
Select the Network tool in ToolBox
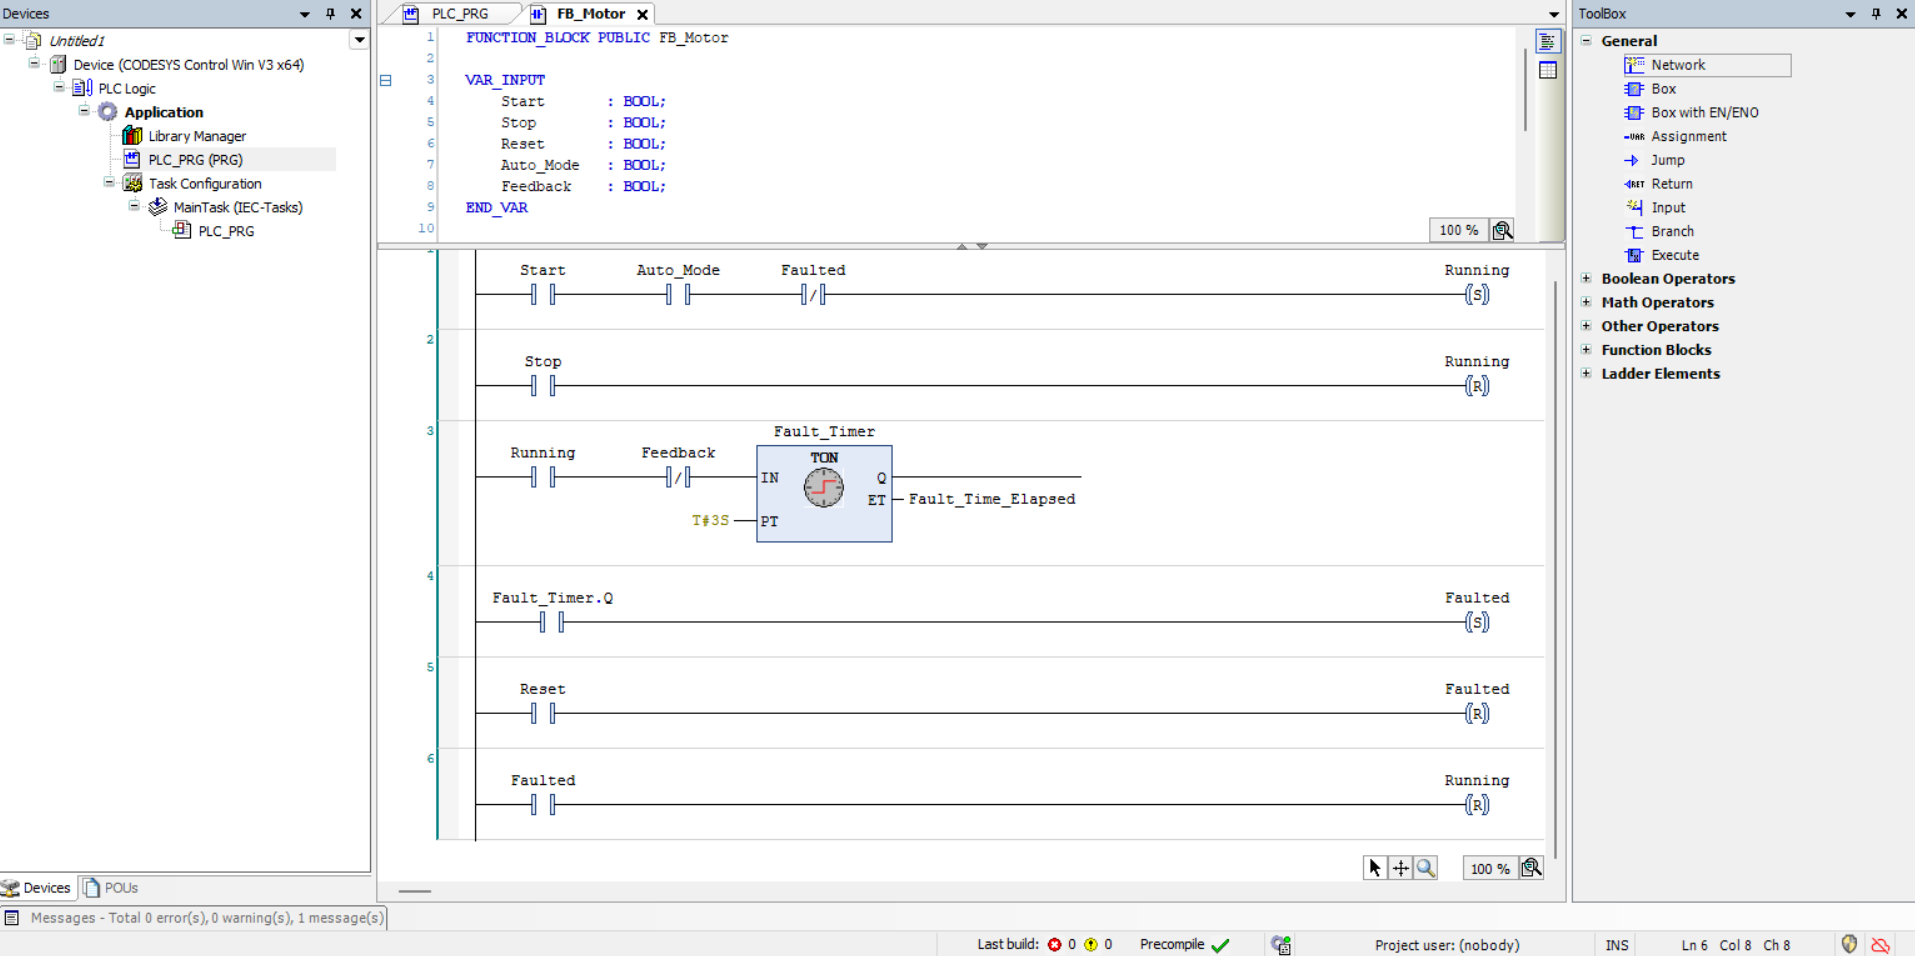[x=1706, y=65]
